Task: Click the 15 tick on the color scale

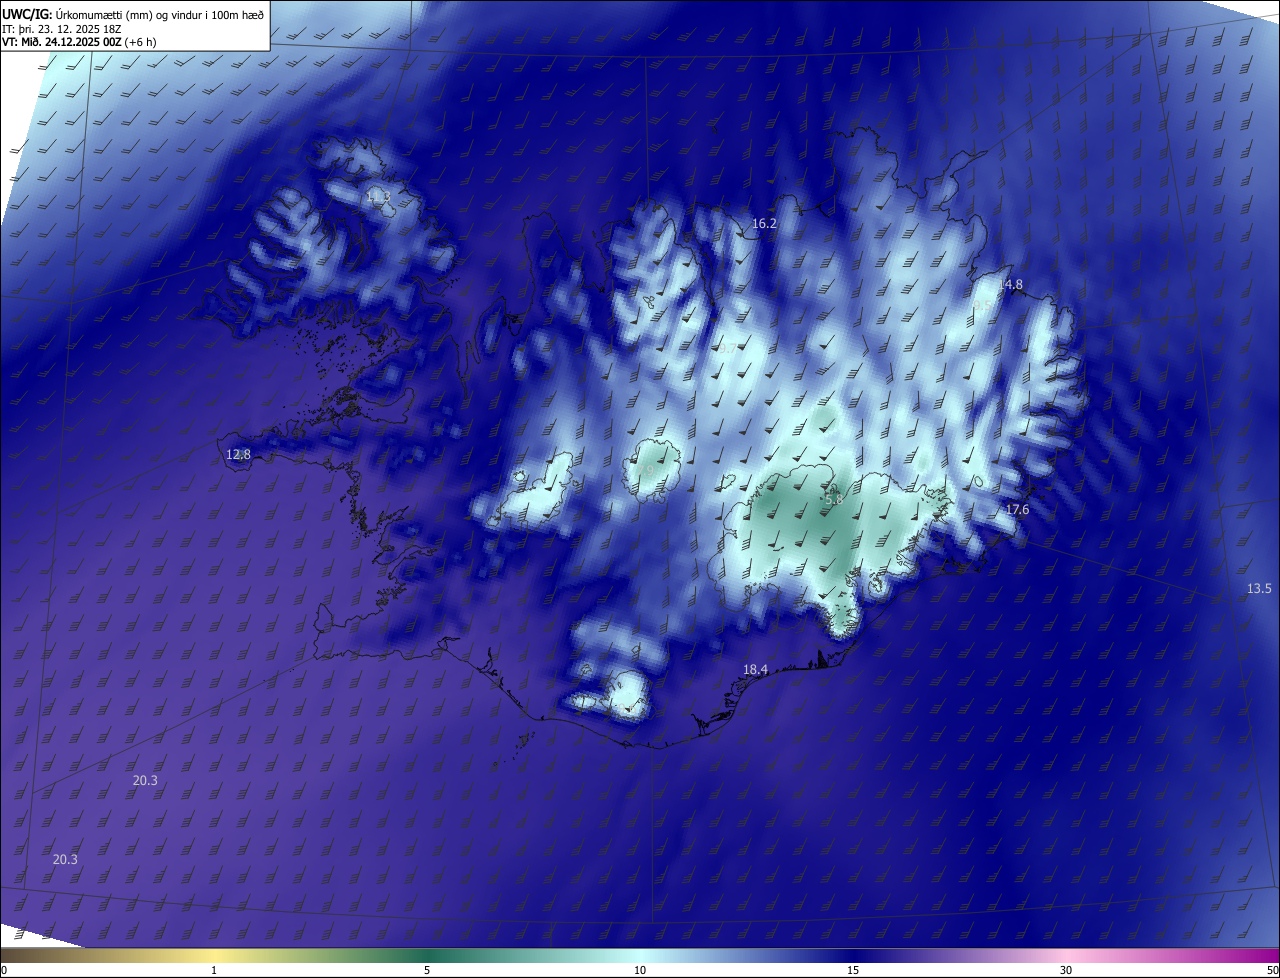Action: [853, 970]
